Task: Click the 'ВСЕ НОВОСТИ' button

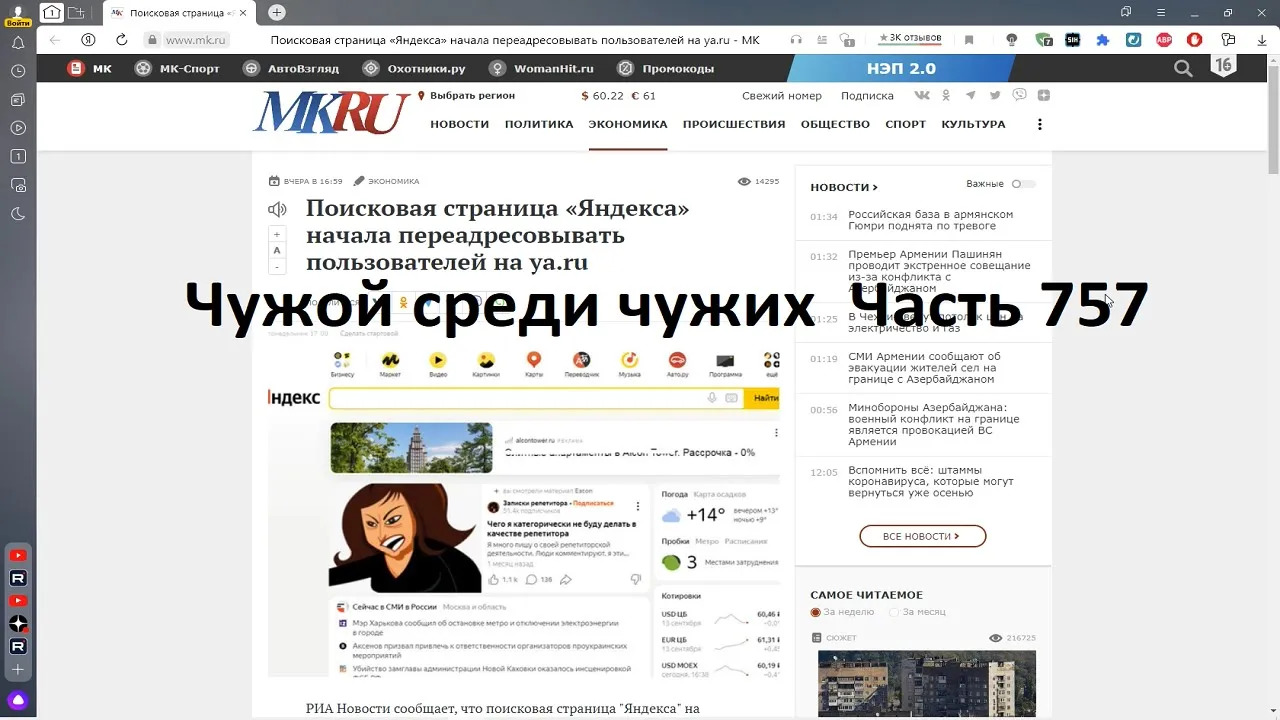Action: click(923, 536)
